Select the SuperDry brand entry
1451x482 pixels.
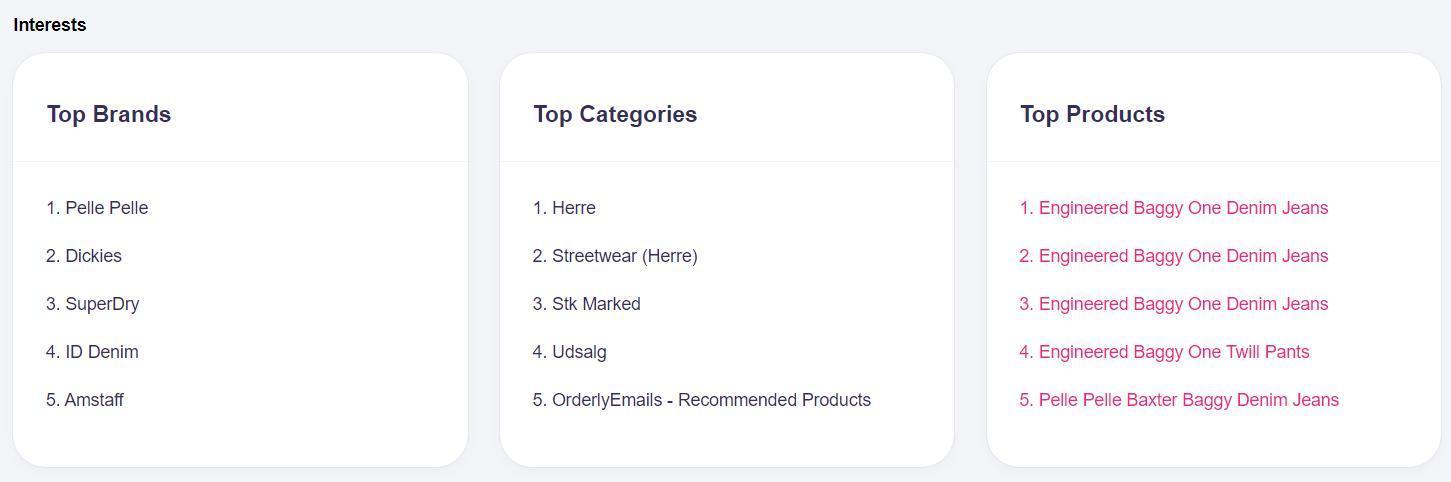click(x=102, y=304)
